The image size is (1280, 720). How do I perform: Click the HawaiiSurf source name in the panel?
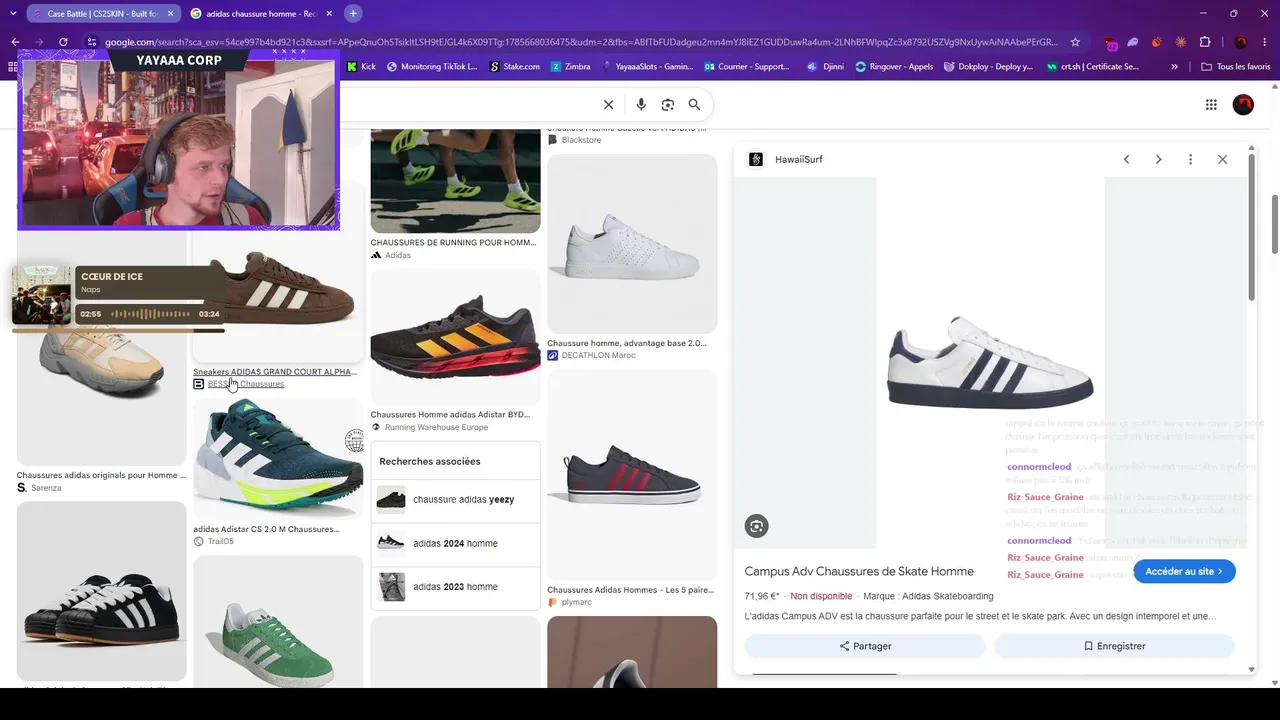tap(798, 159)
